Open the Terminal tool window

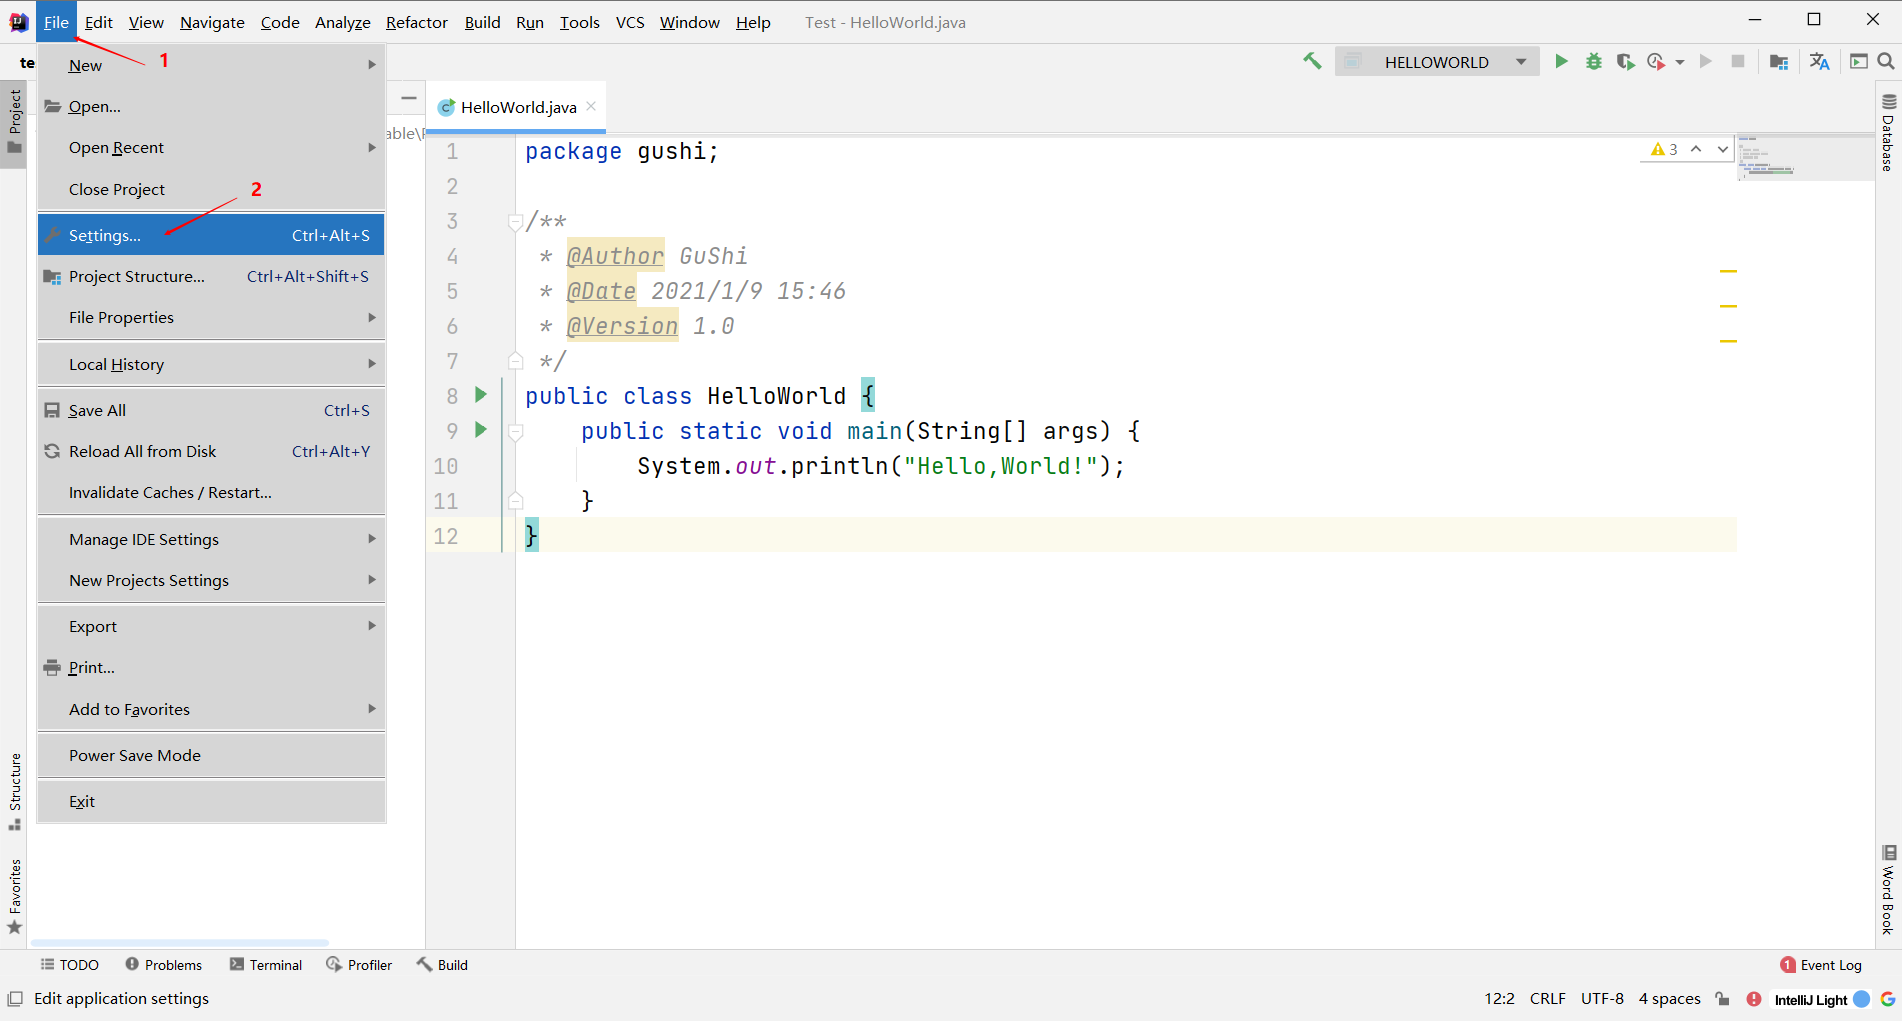click(x=265, y=965)
